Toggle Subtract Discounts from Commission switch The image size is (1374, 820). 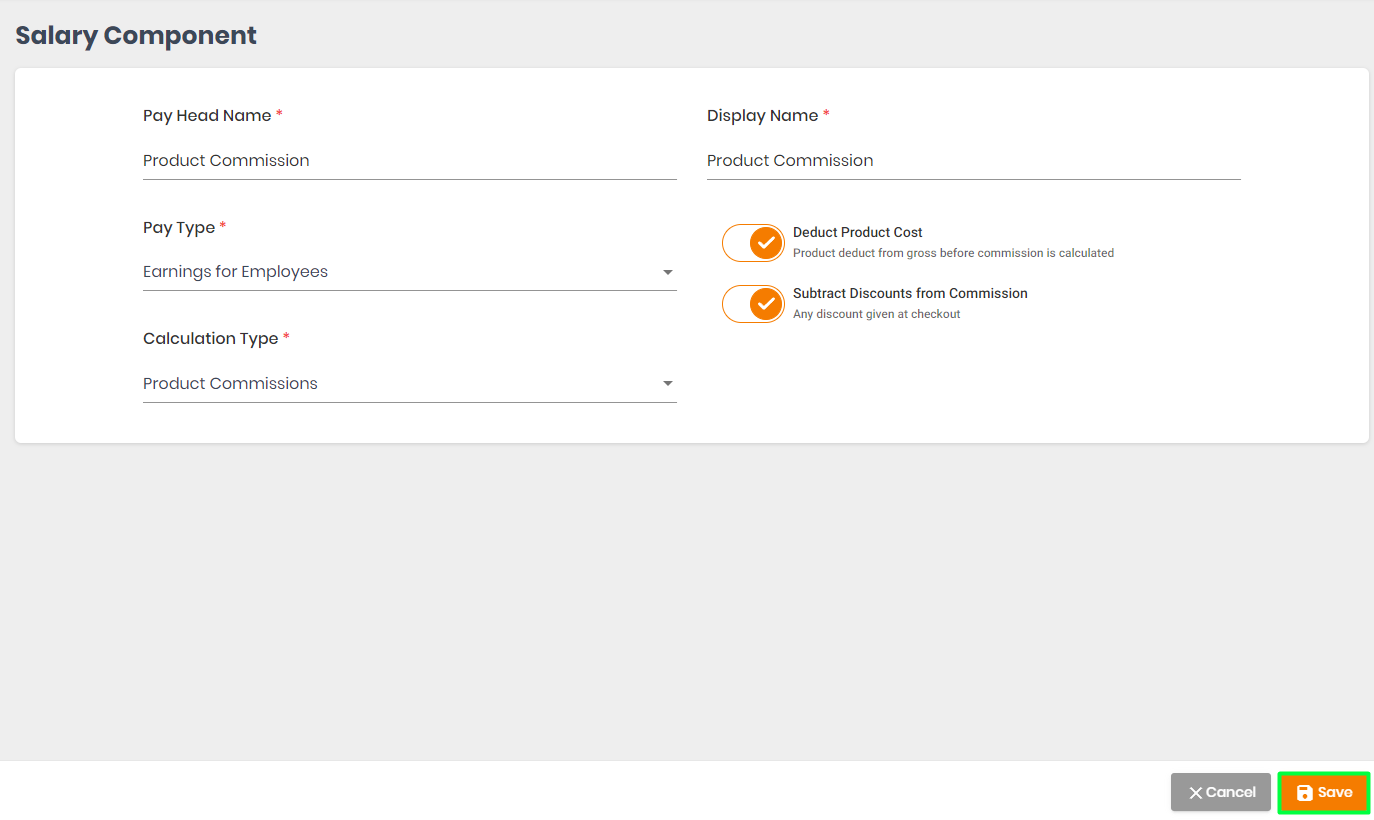[754, 304]
